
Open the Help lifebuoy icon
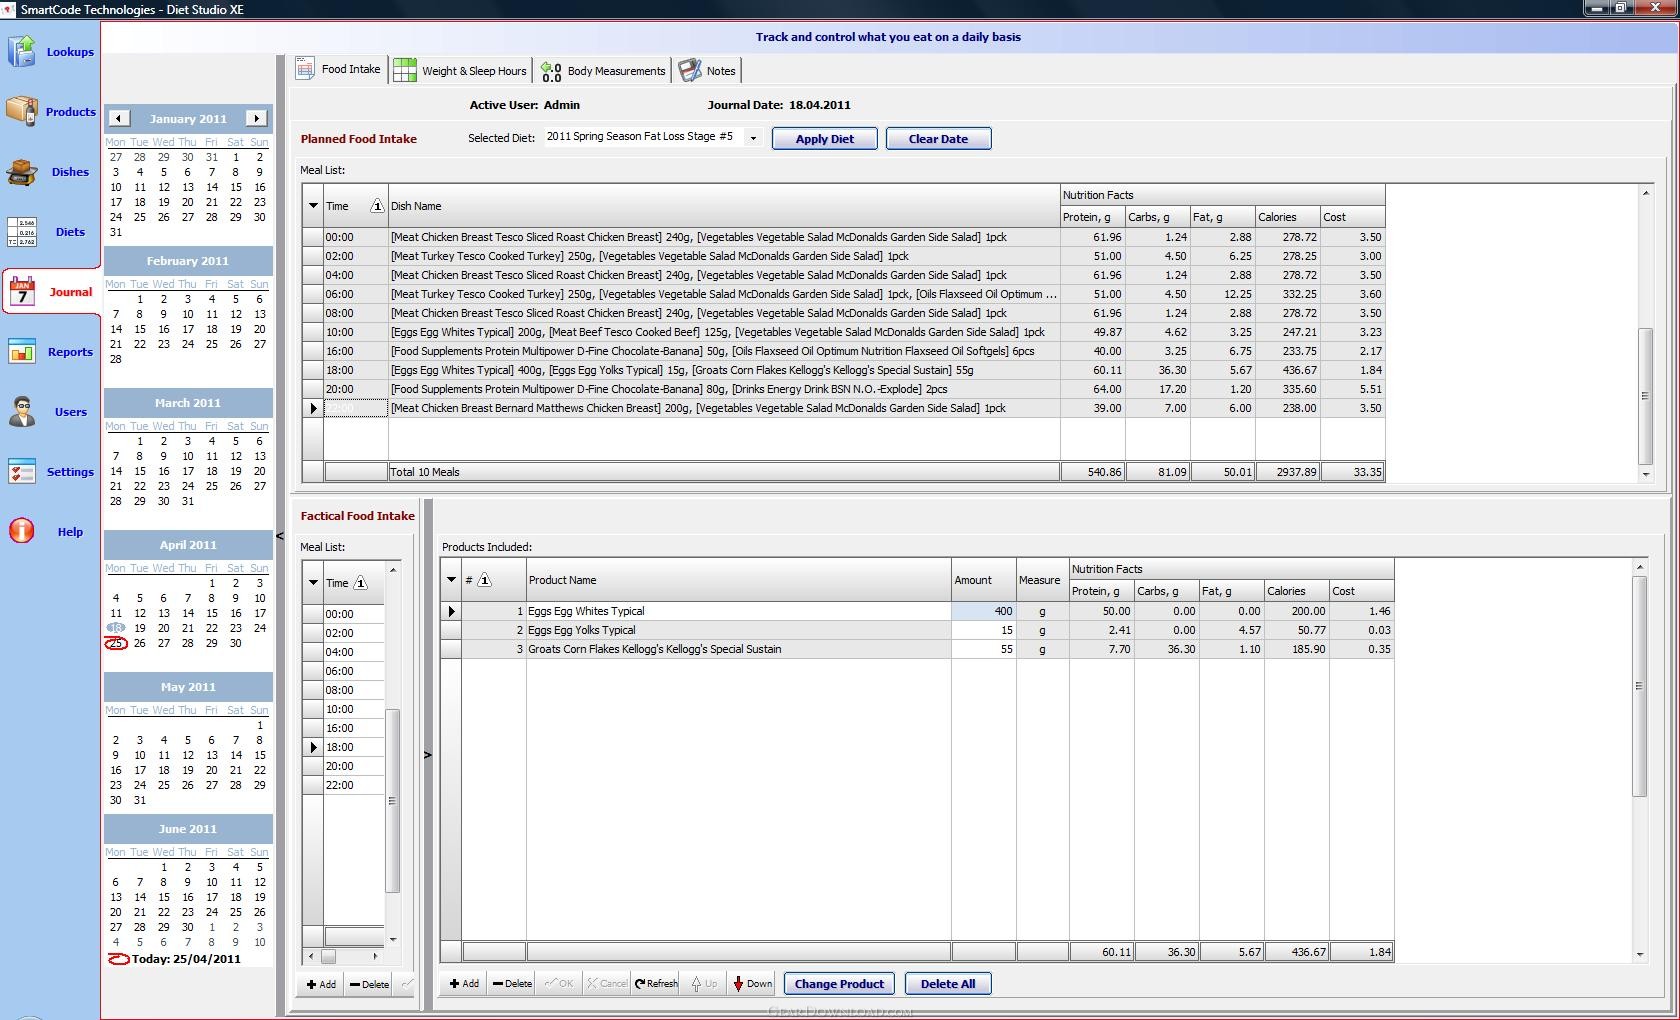22,531
